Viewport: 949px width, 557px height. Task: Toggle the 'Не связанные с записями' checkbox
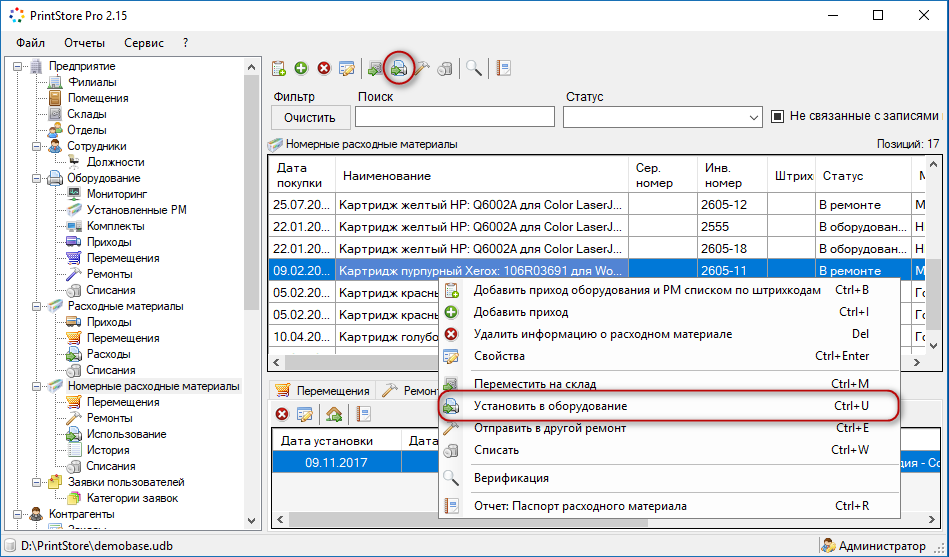pyautogui.click(x=778, y=117)
